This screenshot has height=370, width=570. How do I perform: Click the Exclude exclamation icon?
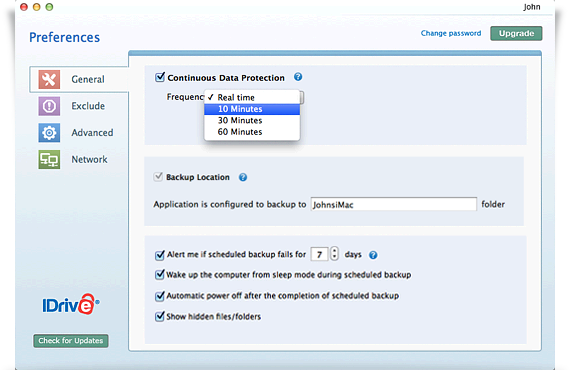tap(49, 106)
